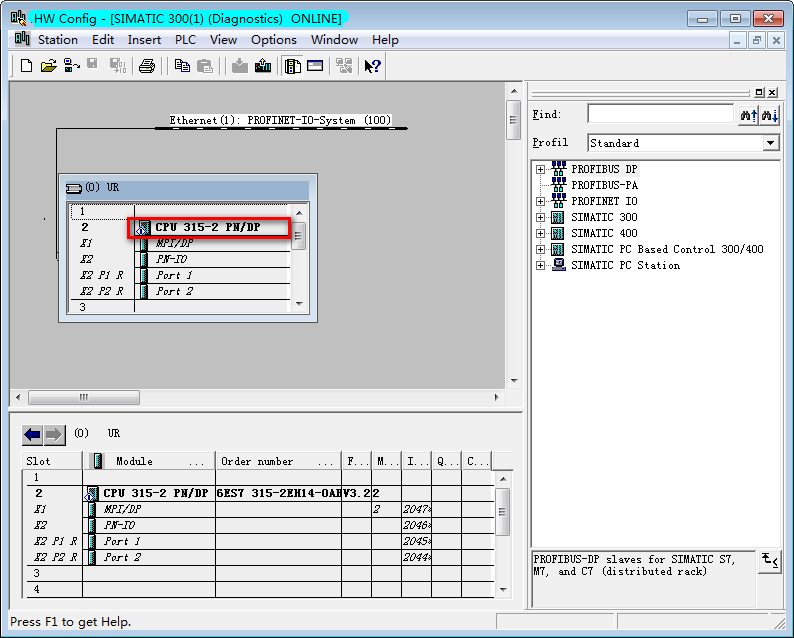The width and height of the screenshot is (794, 638).
Task: Click the Order number column header
Action: coord(279,461)
